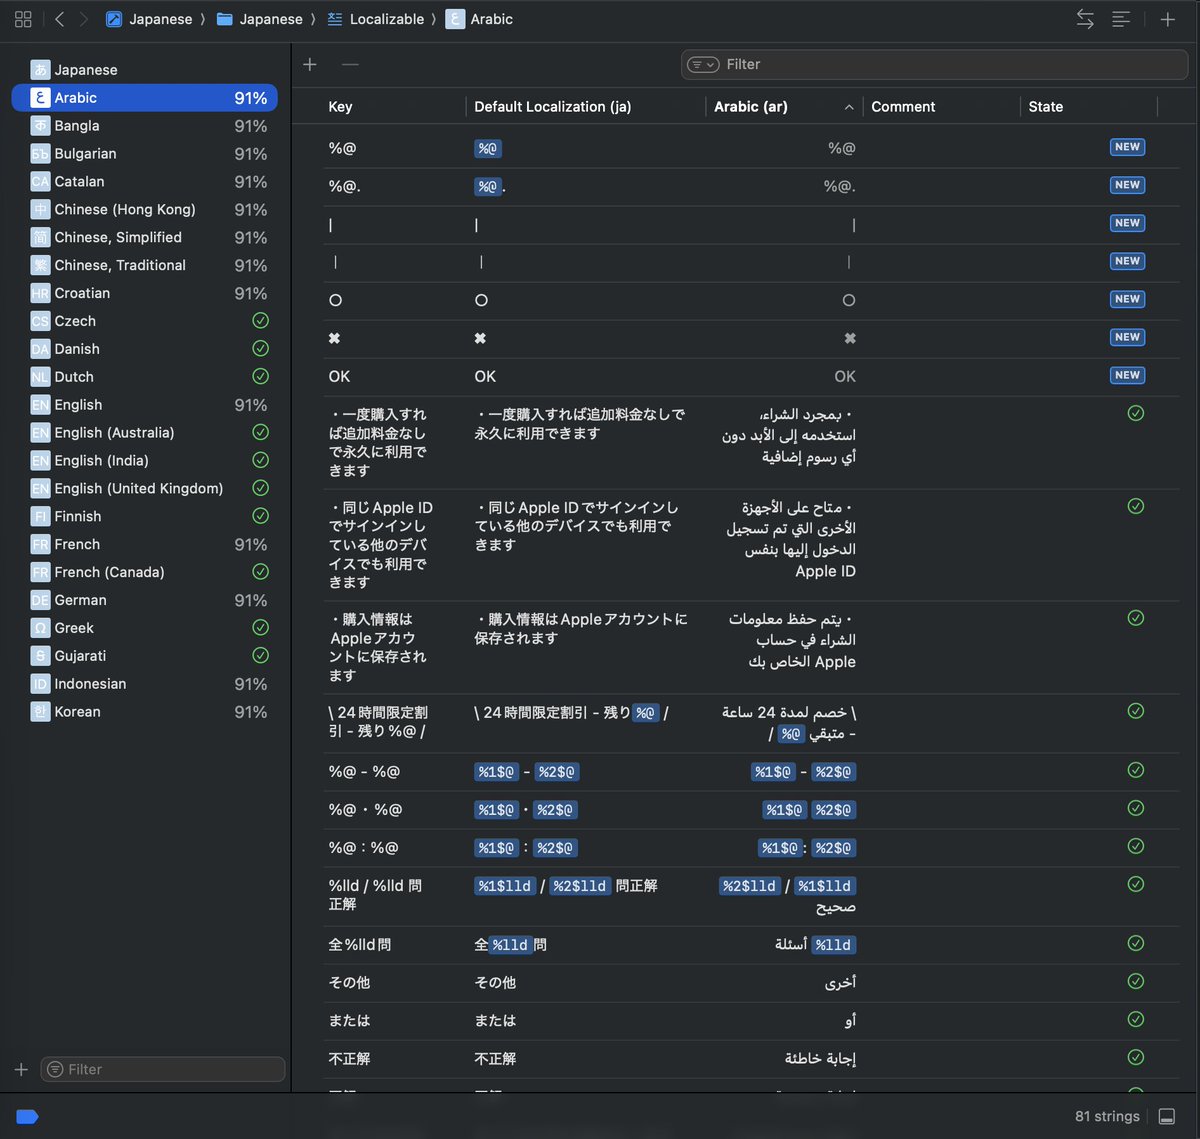Open the Japanese project breadcrumb
Image resolution: width=1200 pixels, height=1139 pixels.
[x=149, y=19]
